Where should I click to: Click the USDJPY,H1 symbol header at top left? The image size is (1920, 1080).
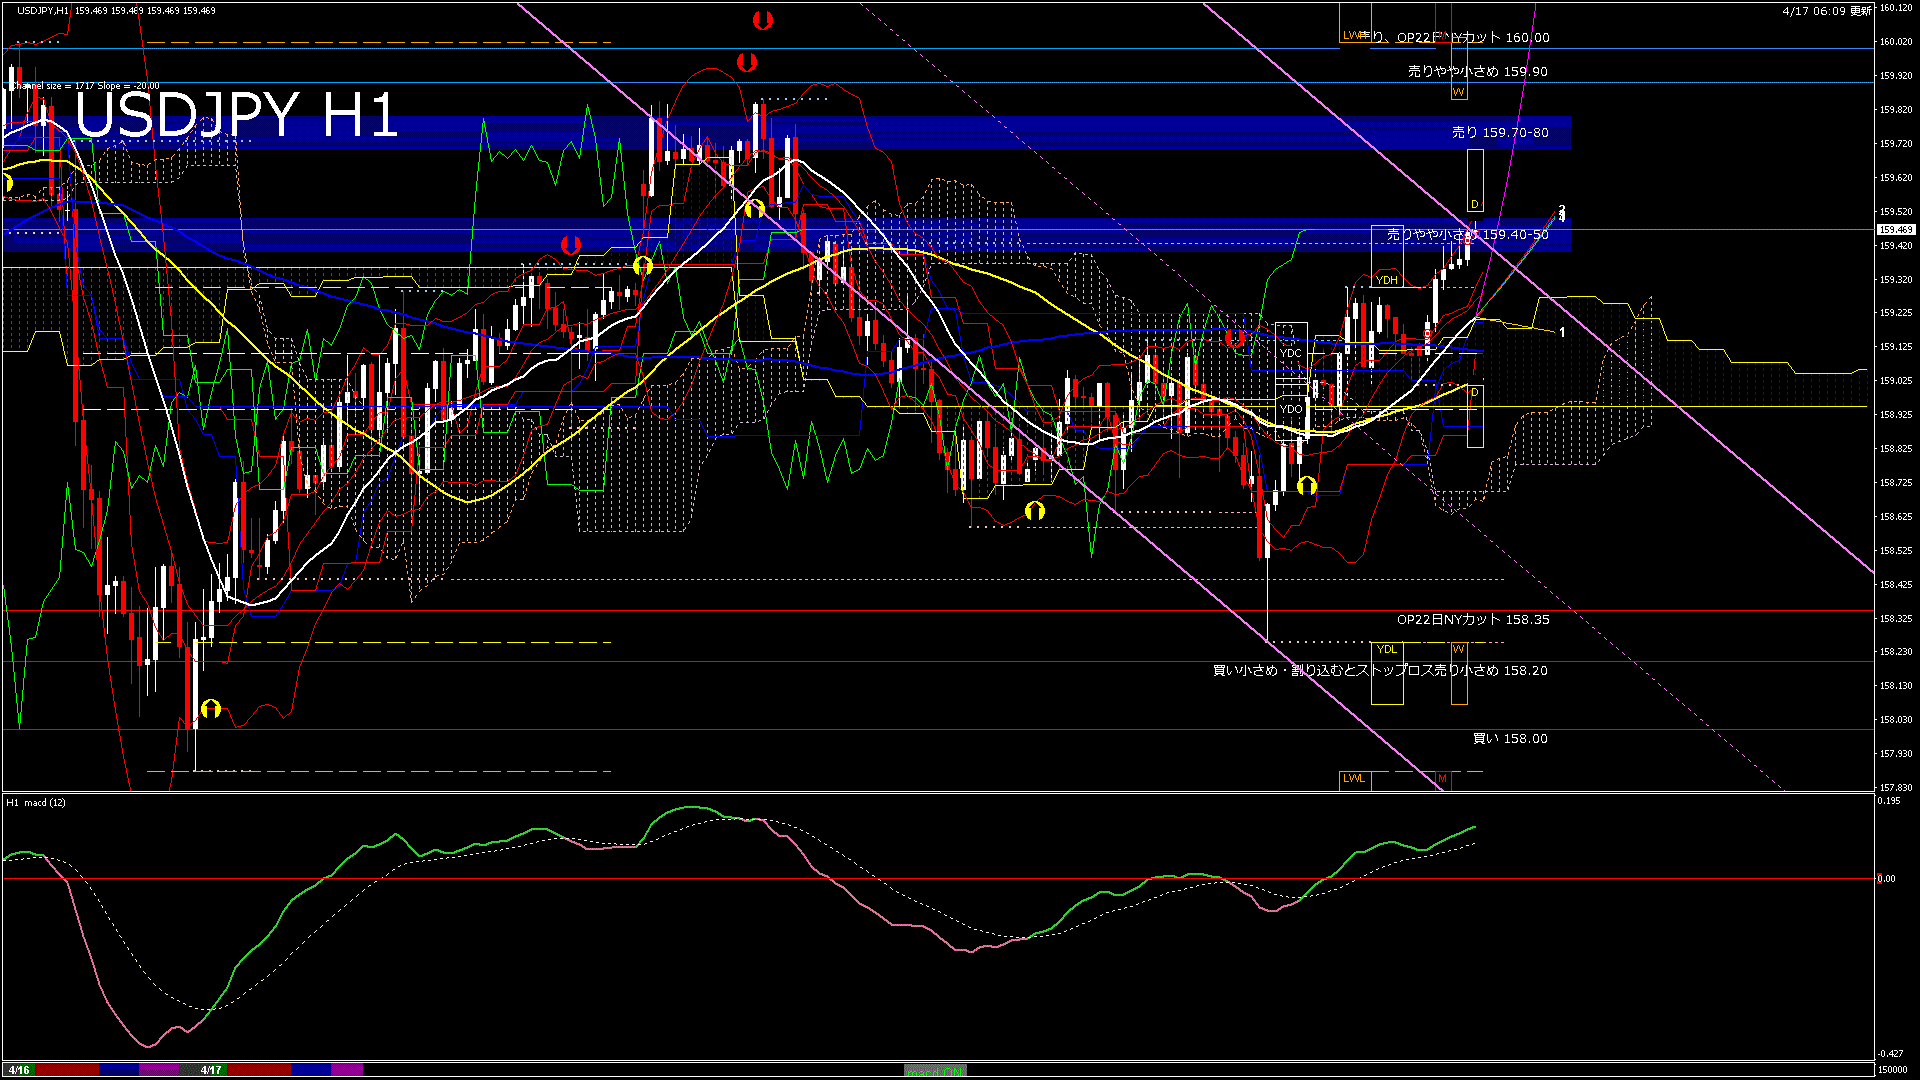tap(44, 10)
